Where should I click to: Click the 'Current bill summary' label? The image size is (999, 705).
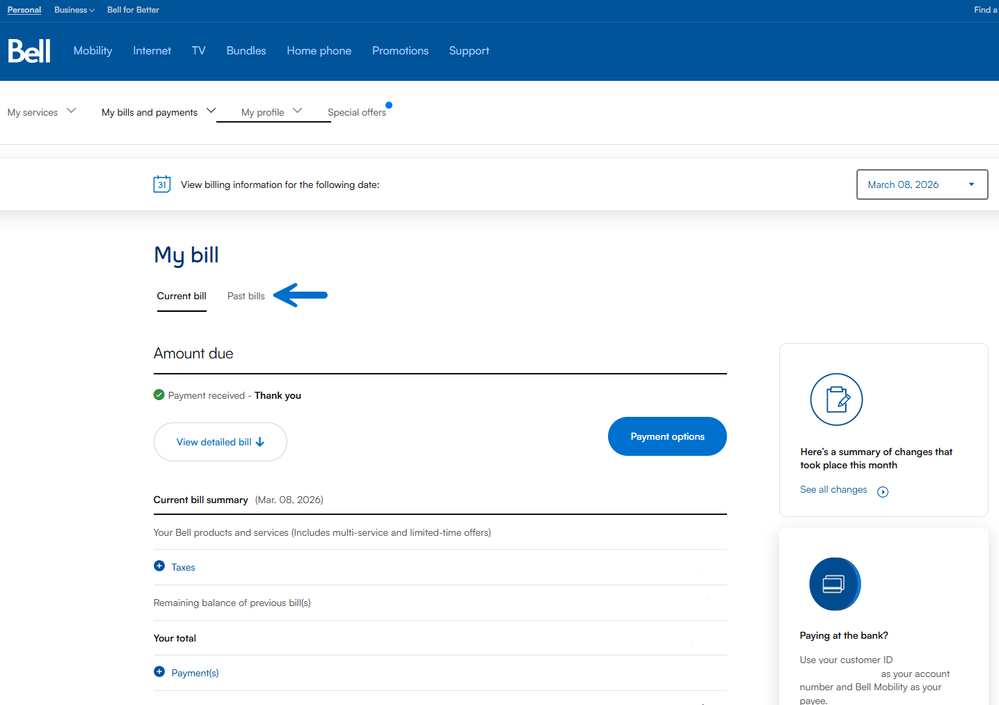pos(201,500)
